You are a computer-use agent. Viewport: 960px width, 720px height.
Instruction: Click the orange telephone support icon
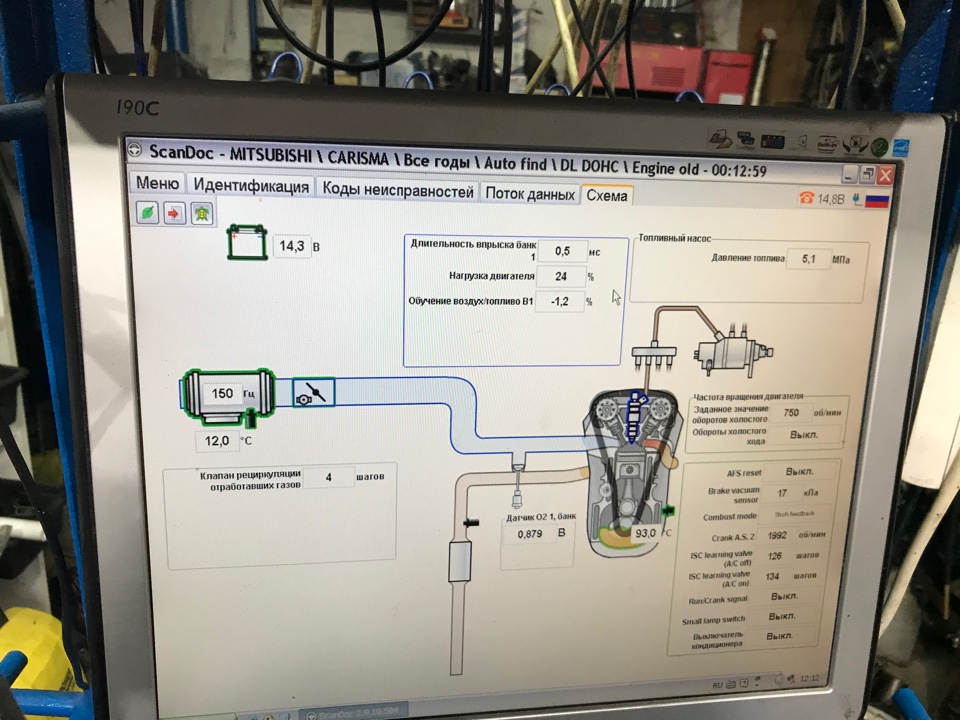pos(806,197)
